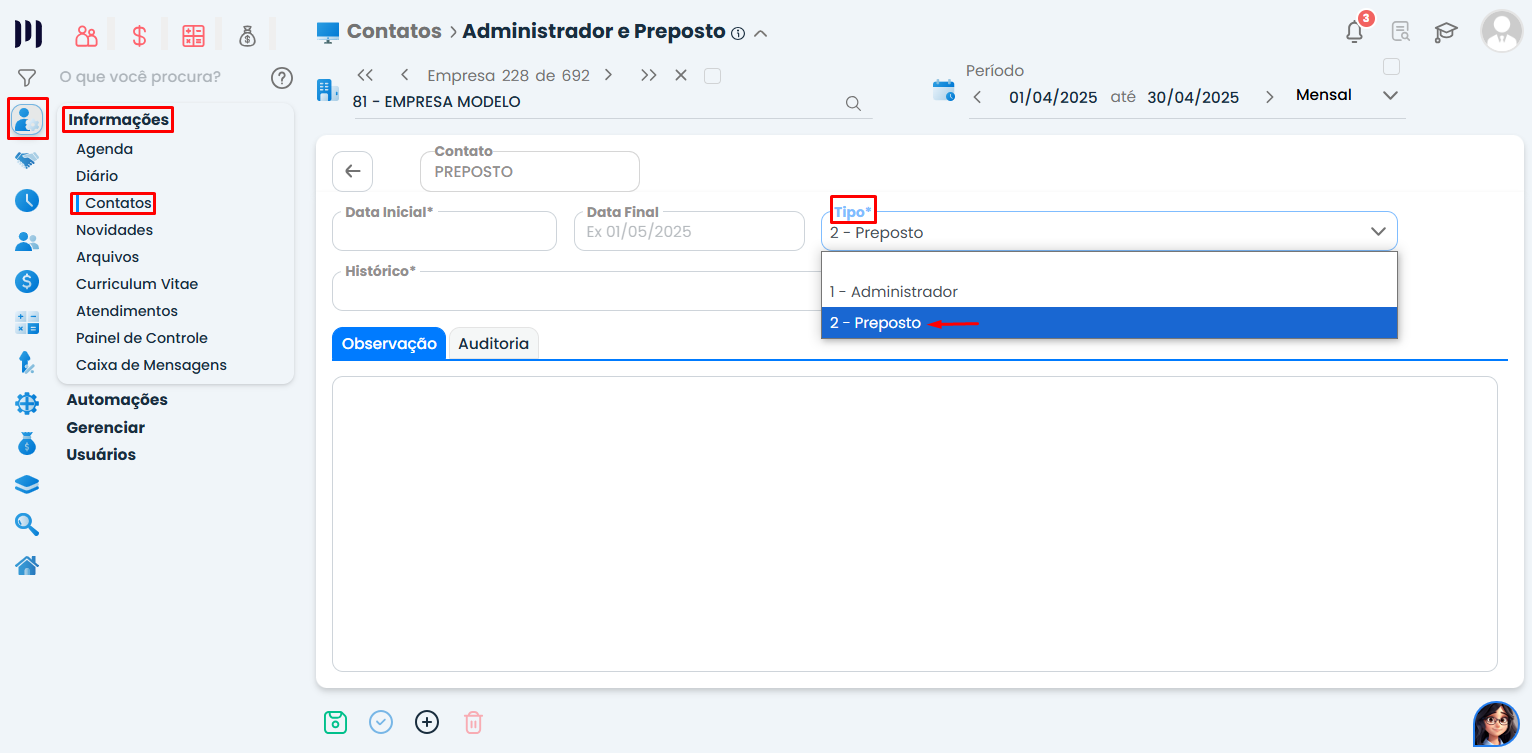The image size is (1532, 753).
Task: Clear the company selection with the X
Action: point(681,75)
